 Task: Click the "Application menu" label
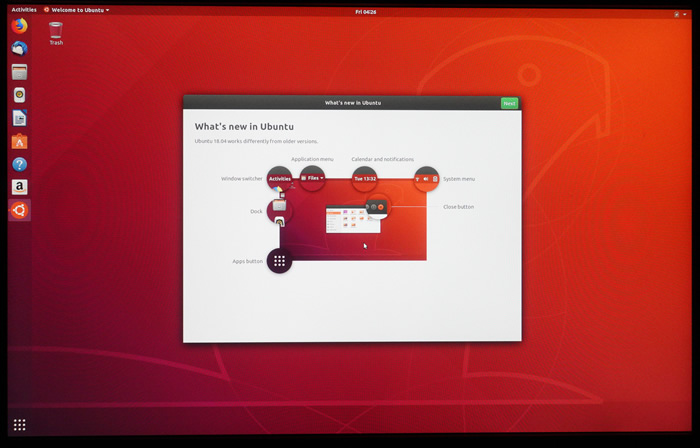(312, 159)
